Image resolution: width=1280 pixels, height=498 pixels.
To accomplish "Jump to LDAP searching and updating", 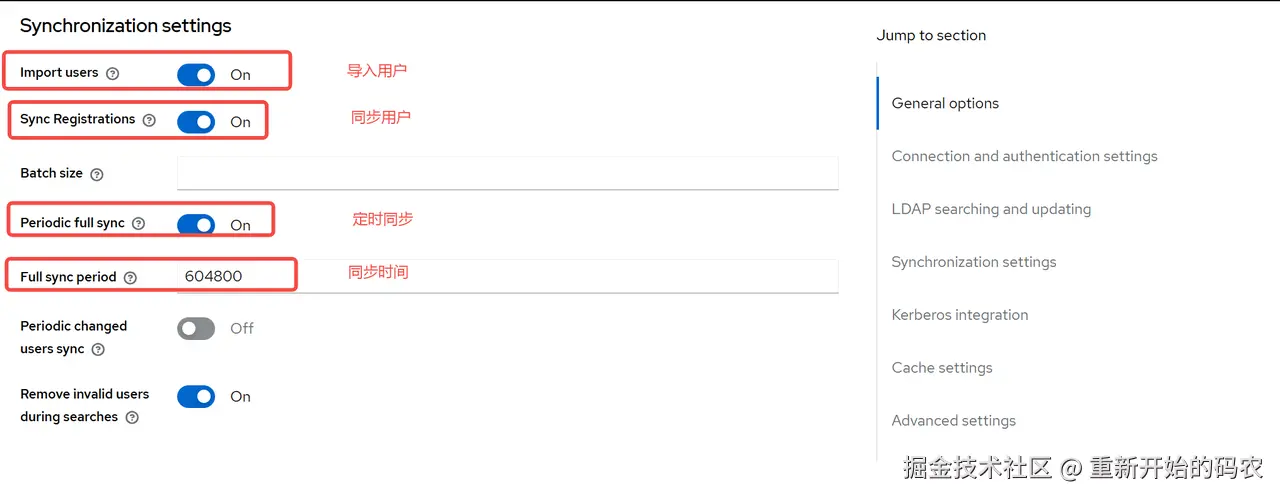I will [x=991, y=209].
